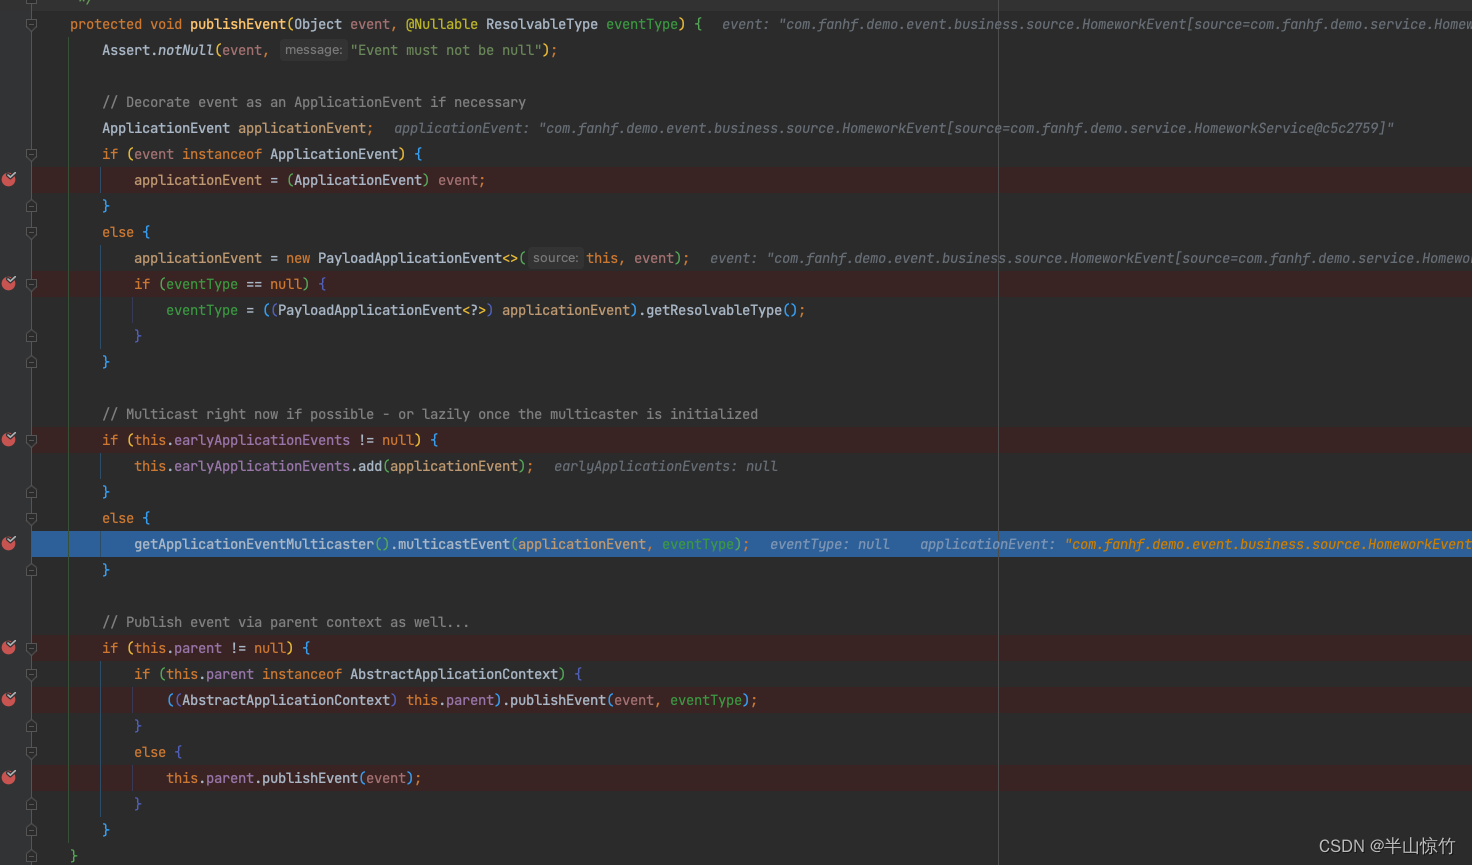
Task: Toggle breakpoint on 'this.earlyApplicationEvents != null' line
Action: (x=9, y=439)
